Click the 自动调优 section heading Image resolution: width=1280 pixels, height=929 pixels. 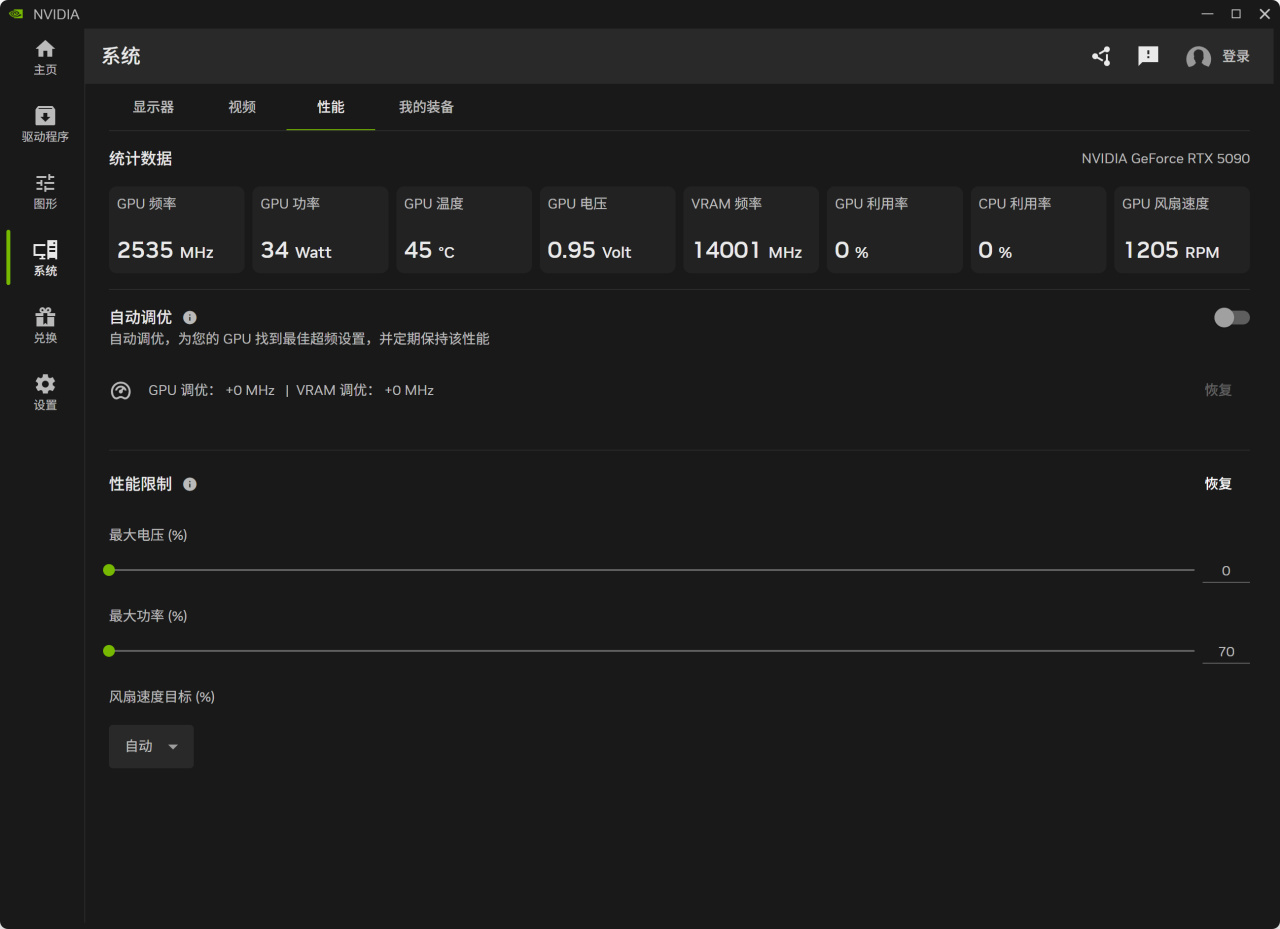click(x=140, y=317)
